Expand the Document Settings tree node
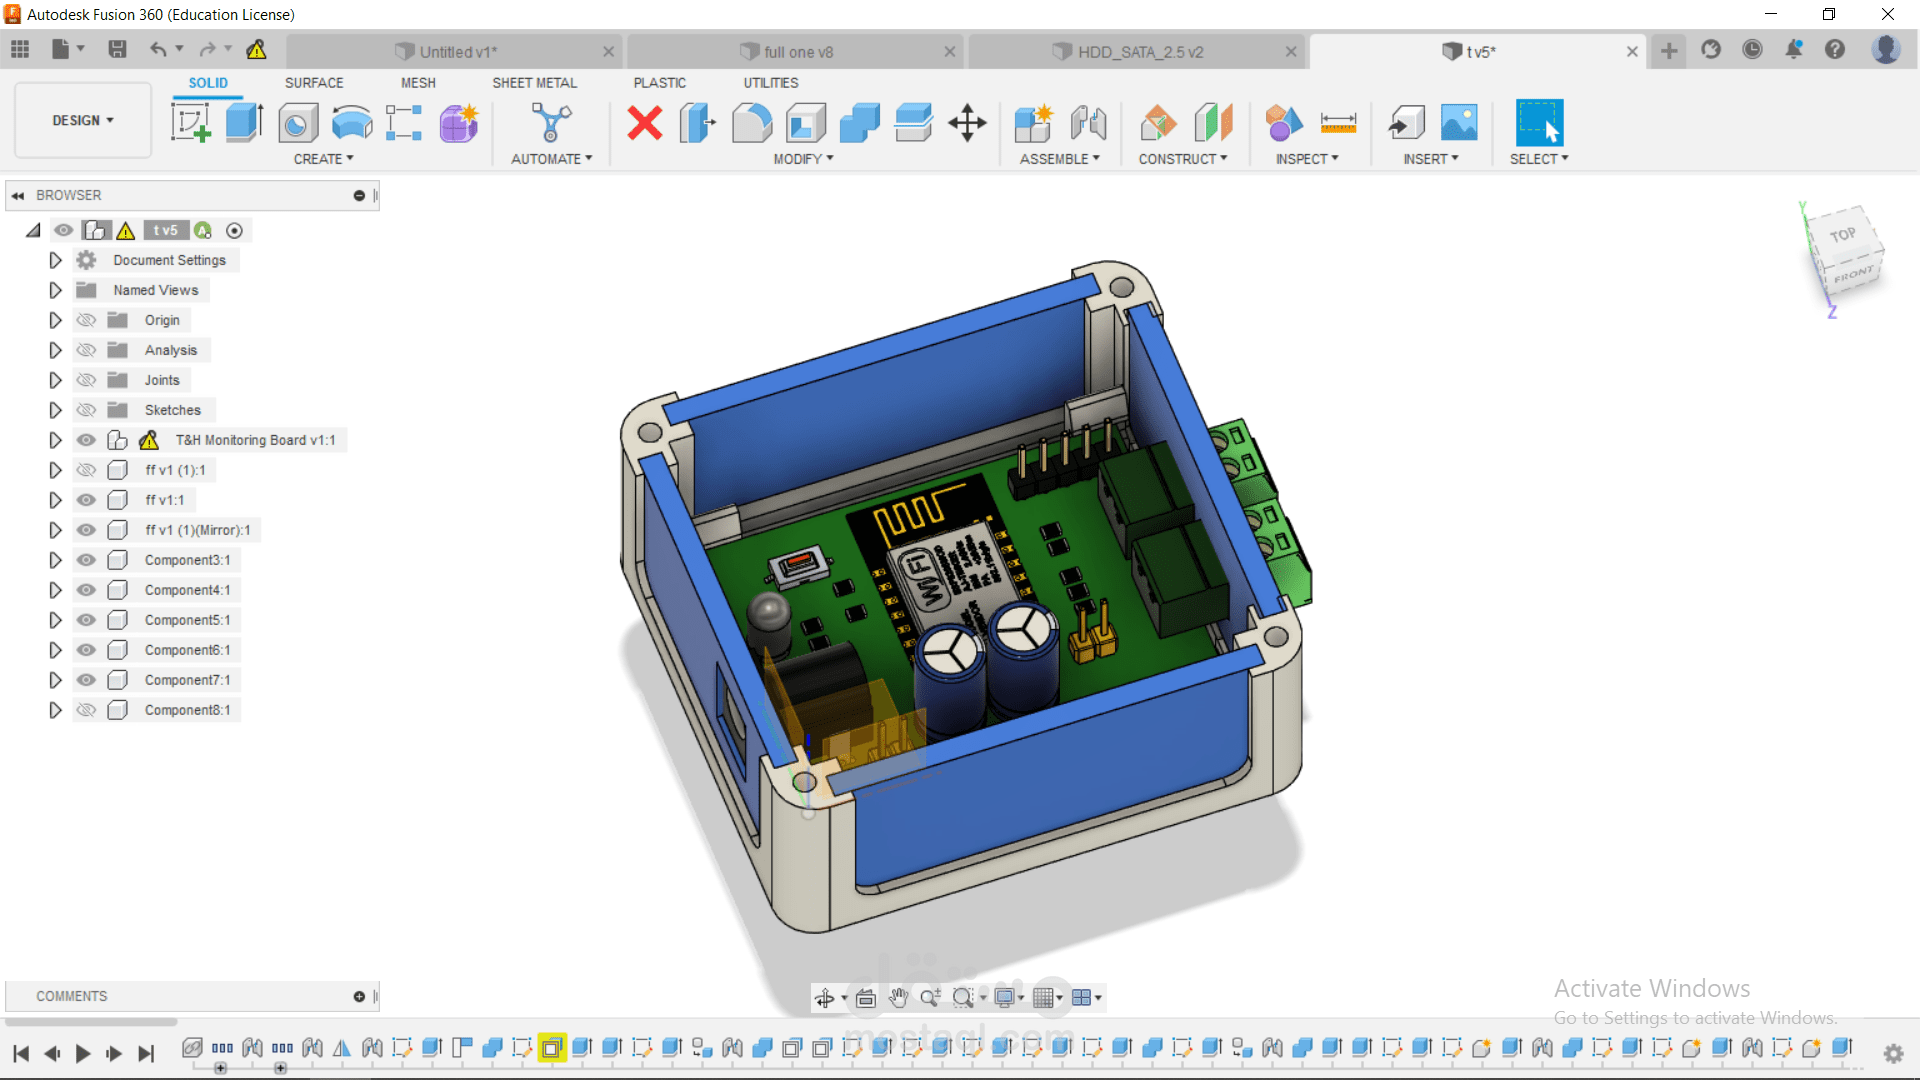Viewport: 1920px width, 1080px height. click(x=55, y=260)
